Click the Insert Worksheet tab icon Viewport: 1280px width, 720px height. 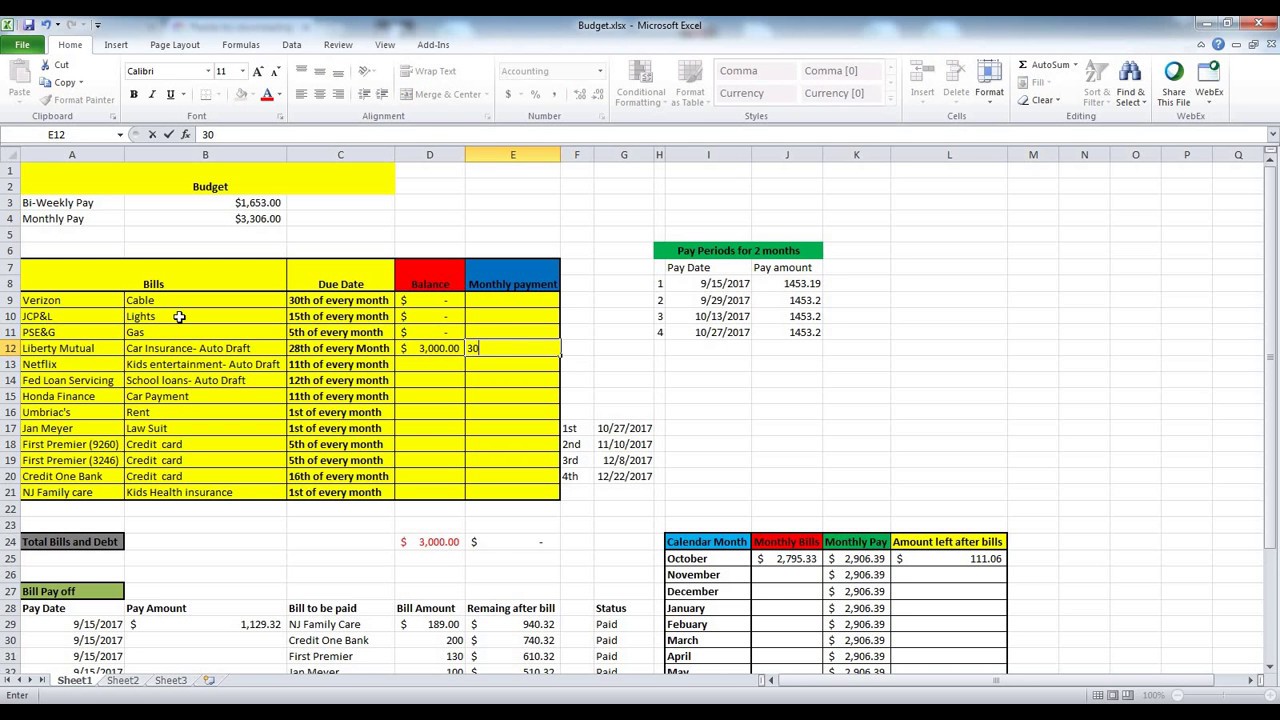(209, 681)
